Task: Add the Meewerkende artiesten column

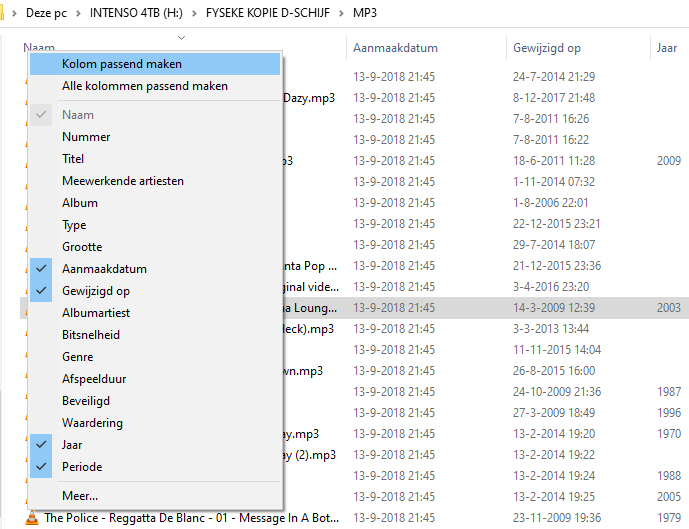Action: click(122, 181)
